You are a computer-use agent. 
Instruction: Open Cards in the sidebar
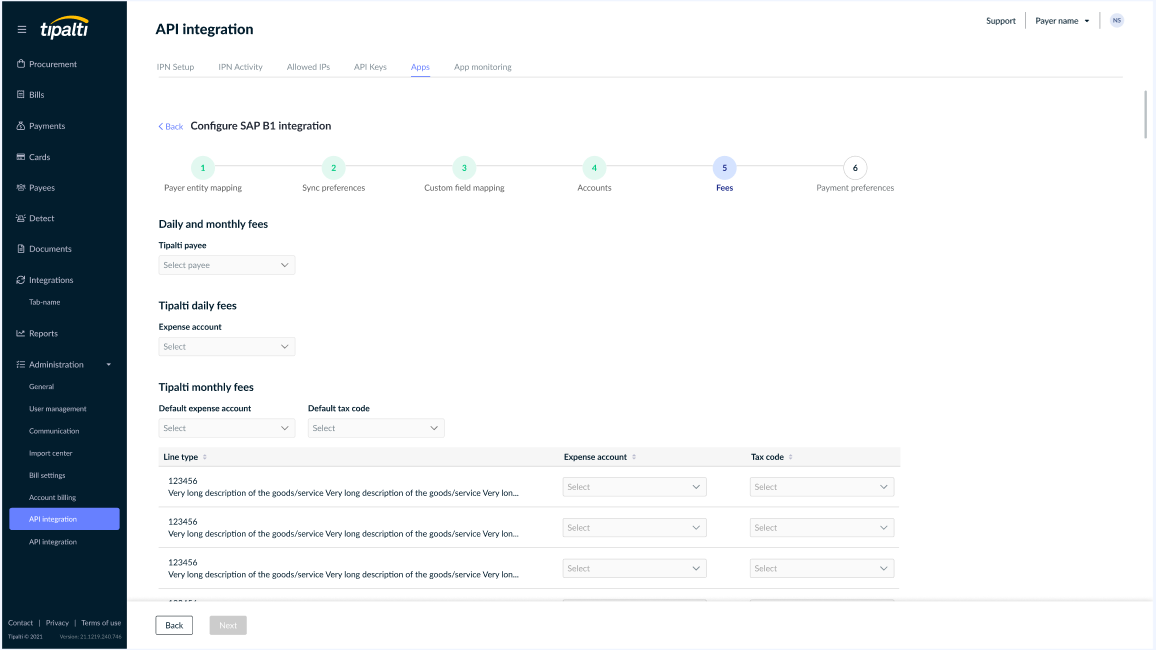pos(39,157)
